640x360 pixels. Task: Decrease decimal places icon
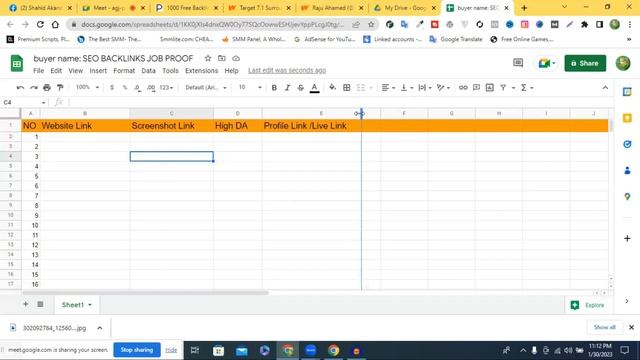[138, 87]
